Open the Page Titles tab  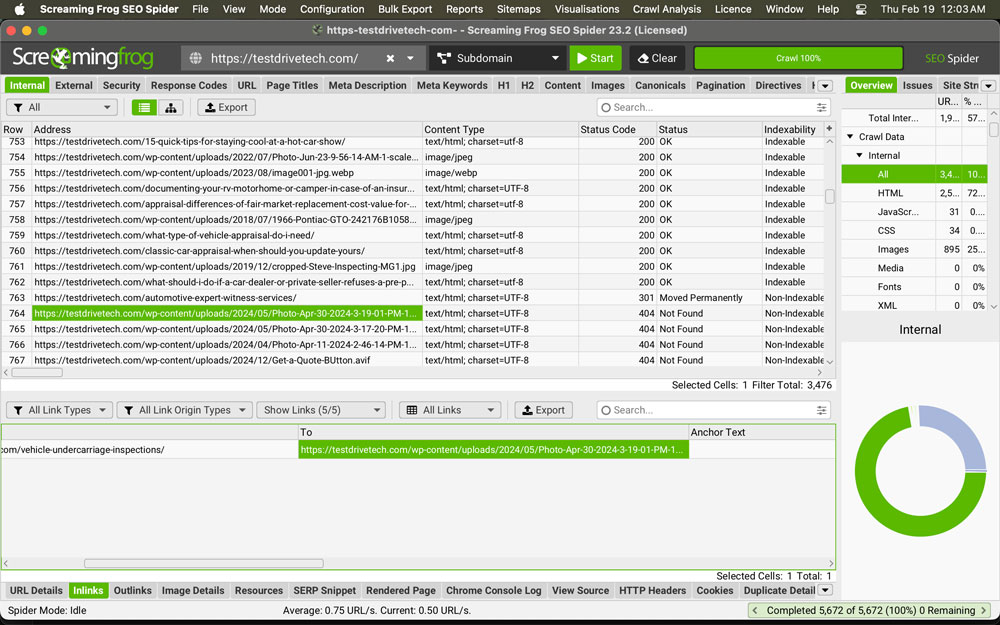point(292,85)
